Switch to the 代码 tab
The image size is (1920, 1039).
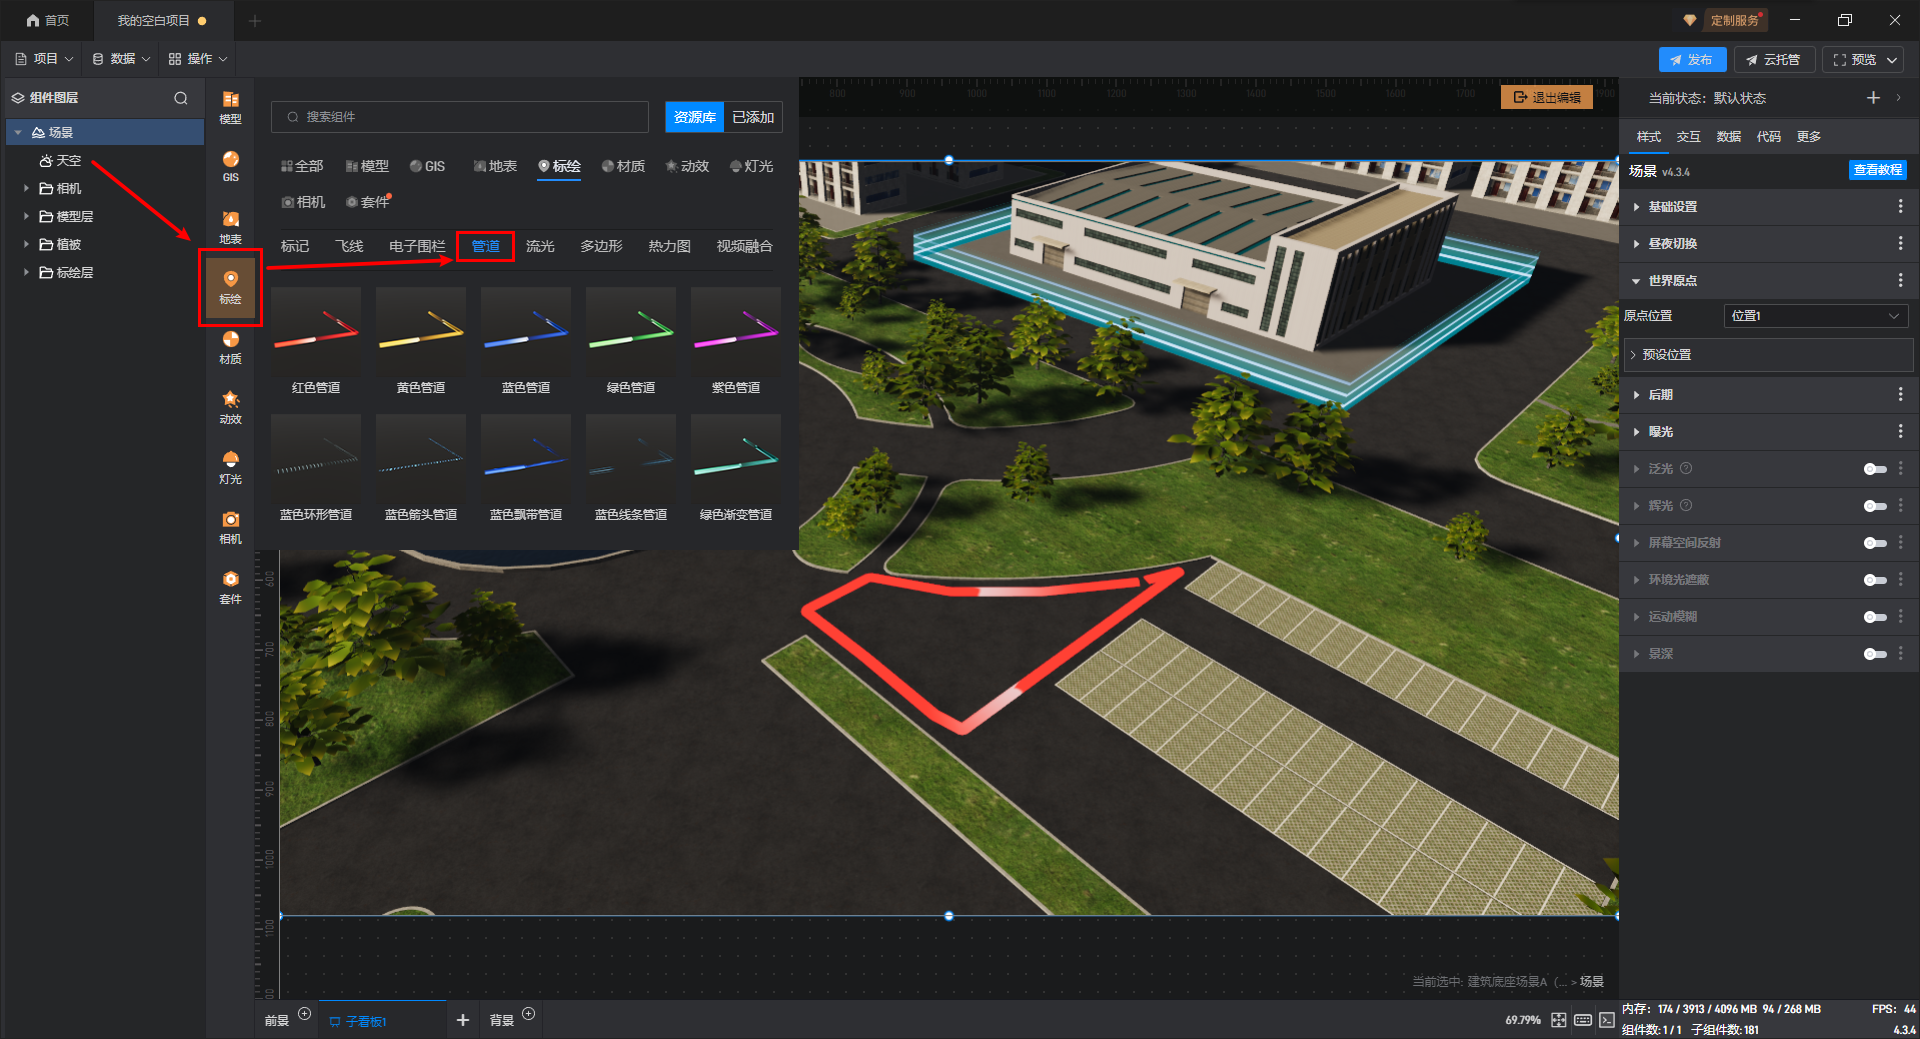(1768, 137)
